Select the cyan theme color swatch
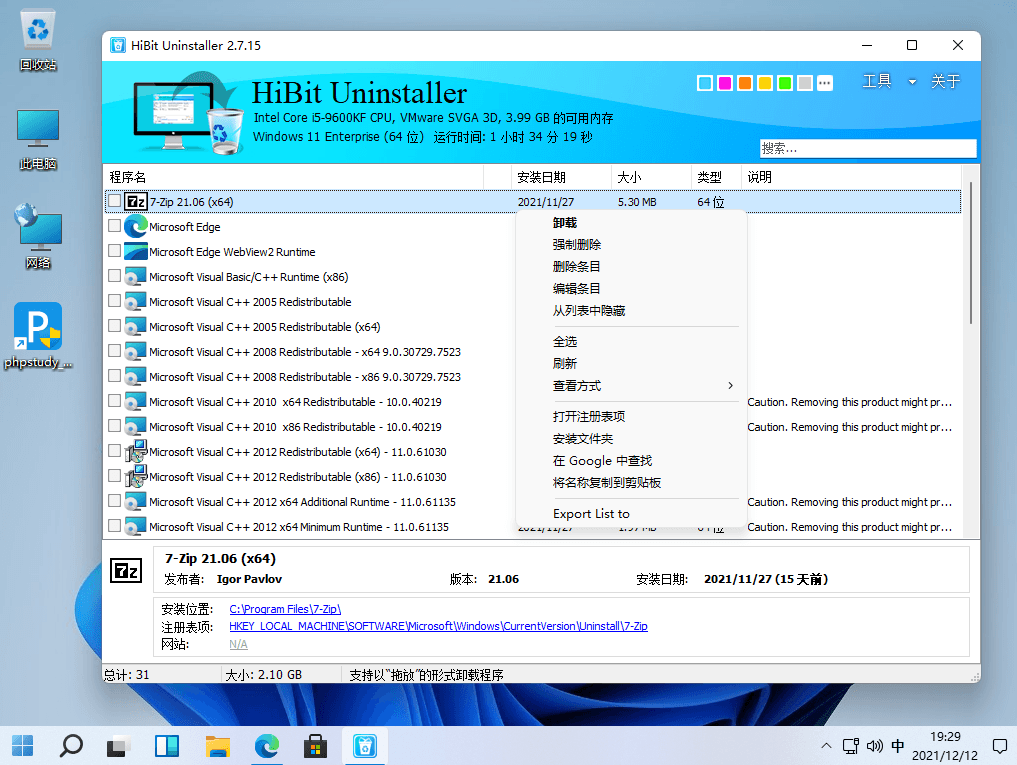The height and width of the screenshot is (765, 1017). (705, 83)
